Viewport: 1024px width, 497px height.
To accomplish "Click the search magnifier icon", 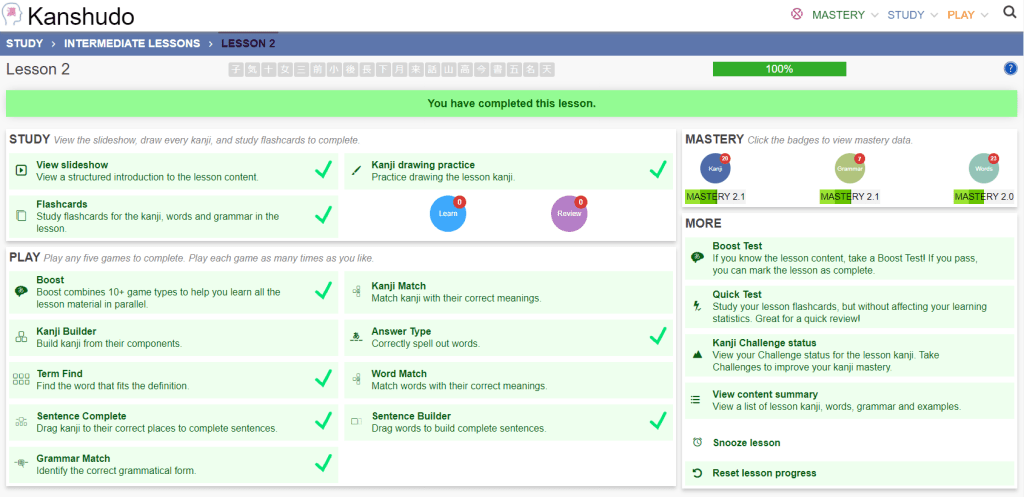I will click(x=1009, y=13).
